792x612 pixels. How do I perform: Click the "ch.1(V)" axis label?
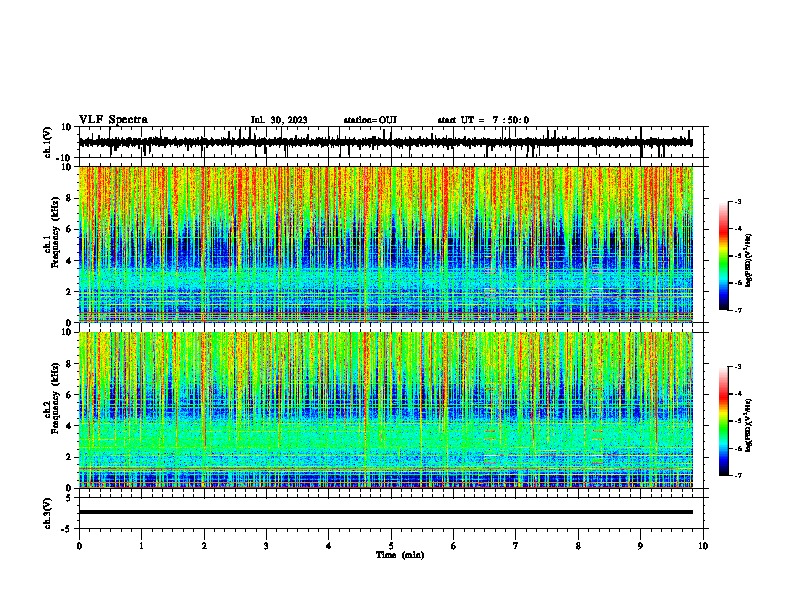[x=48, y=142]
